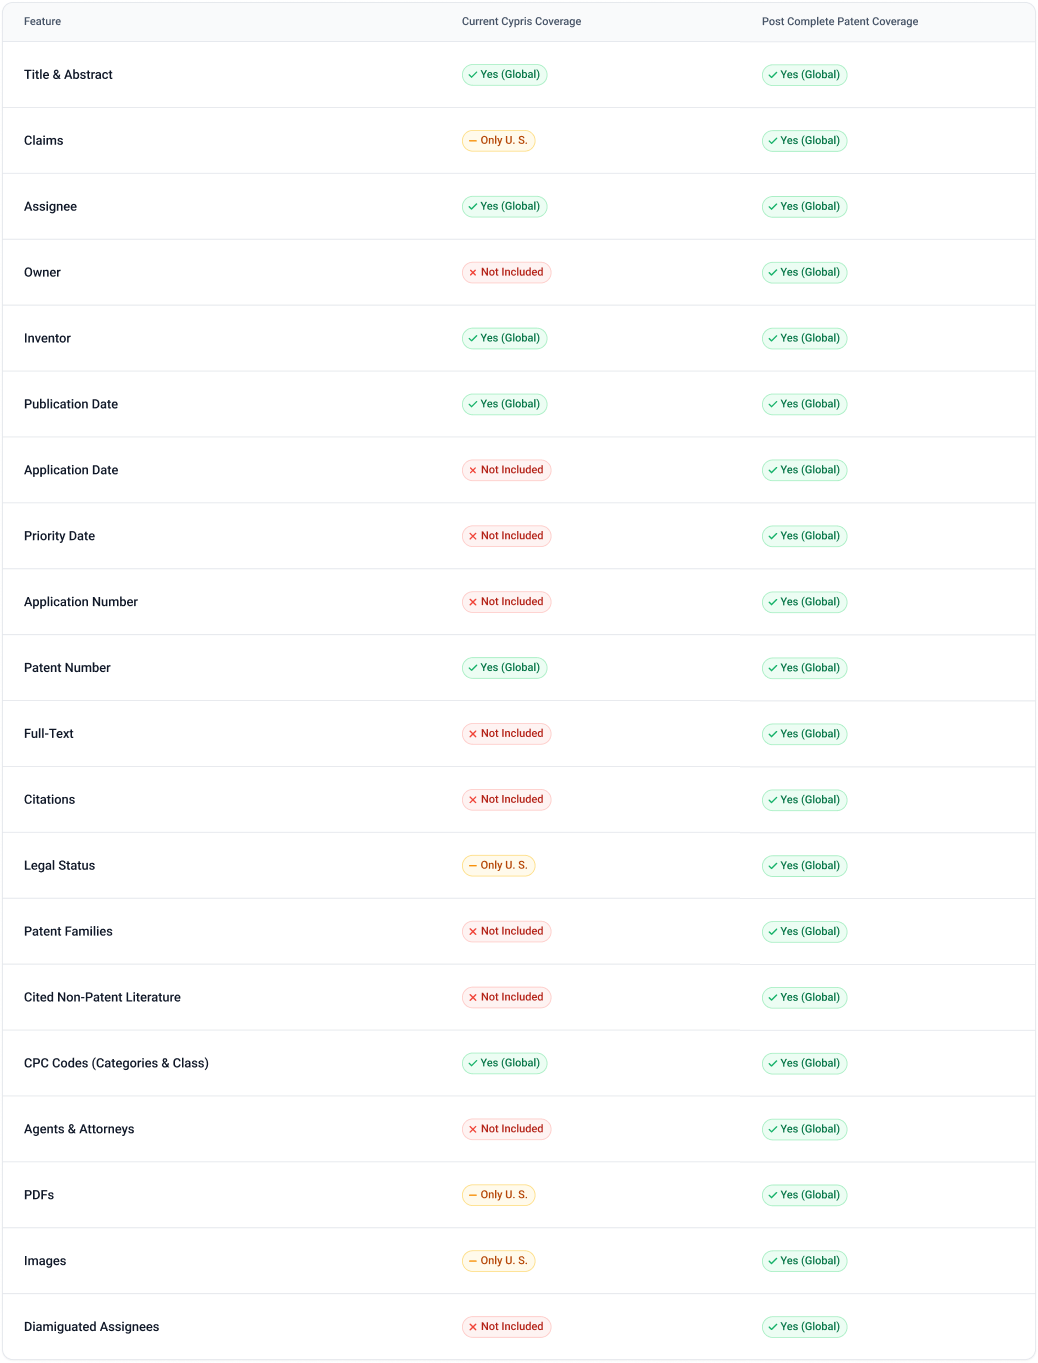Select the Feature column header
1038x1363 pixels.
pyautogui.click(x=42, y=22)
